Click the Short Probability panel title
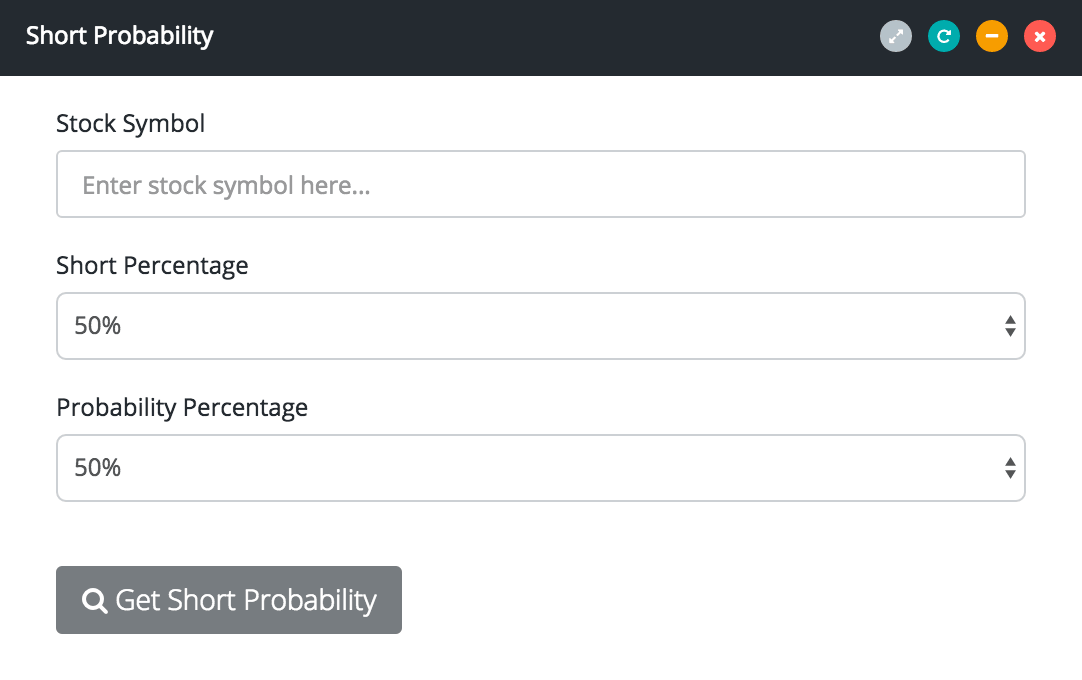 pos(120,37)
